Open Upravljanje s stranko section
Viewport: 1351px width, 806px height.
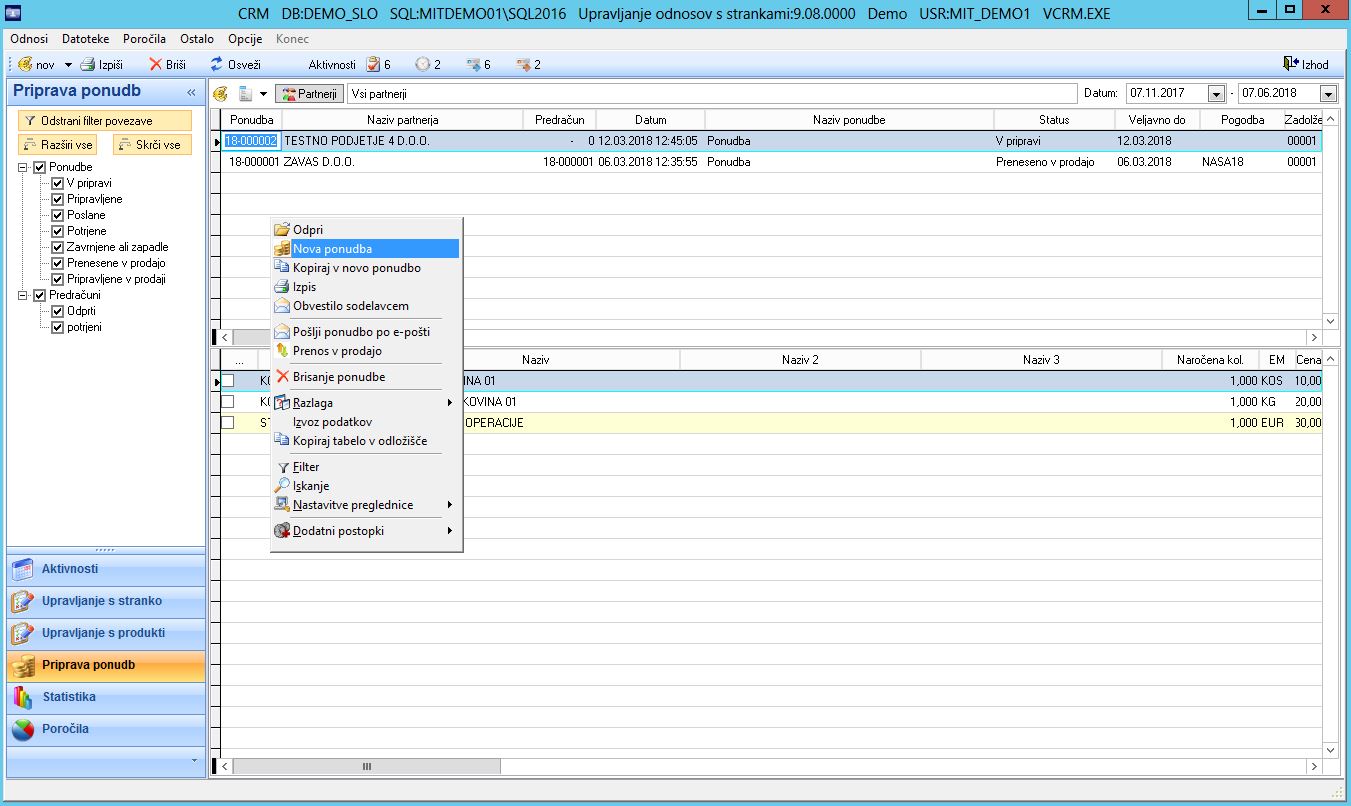point(106,601)
